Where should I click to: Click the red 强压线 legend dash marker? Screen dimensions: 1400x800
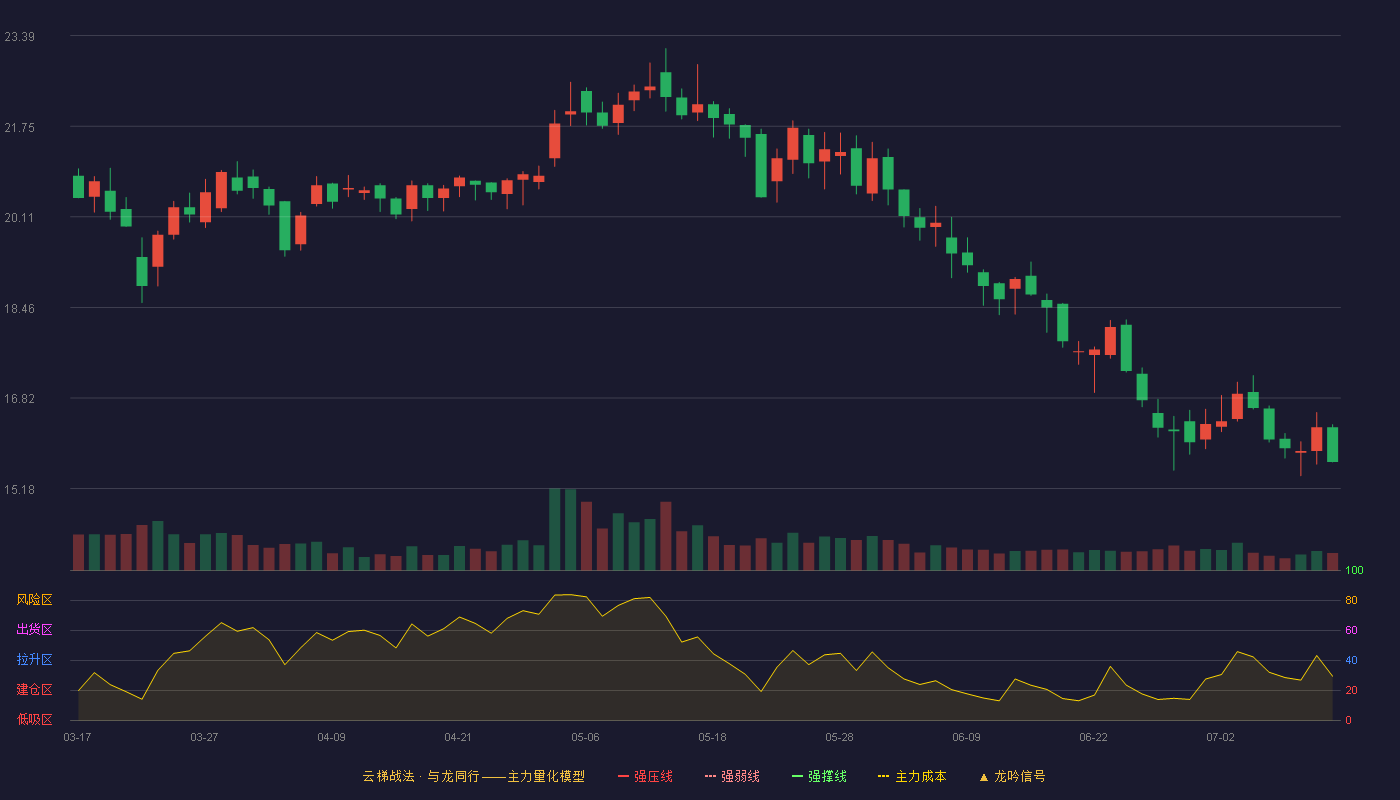[x=624, y=776]
